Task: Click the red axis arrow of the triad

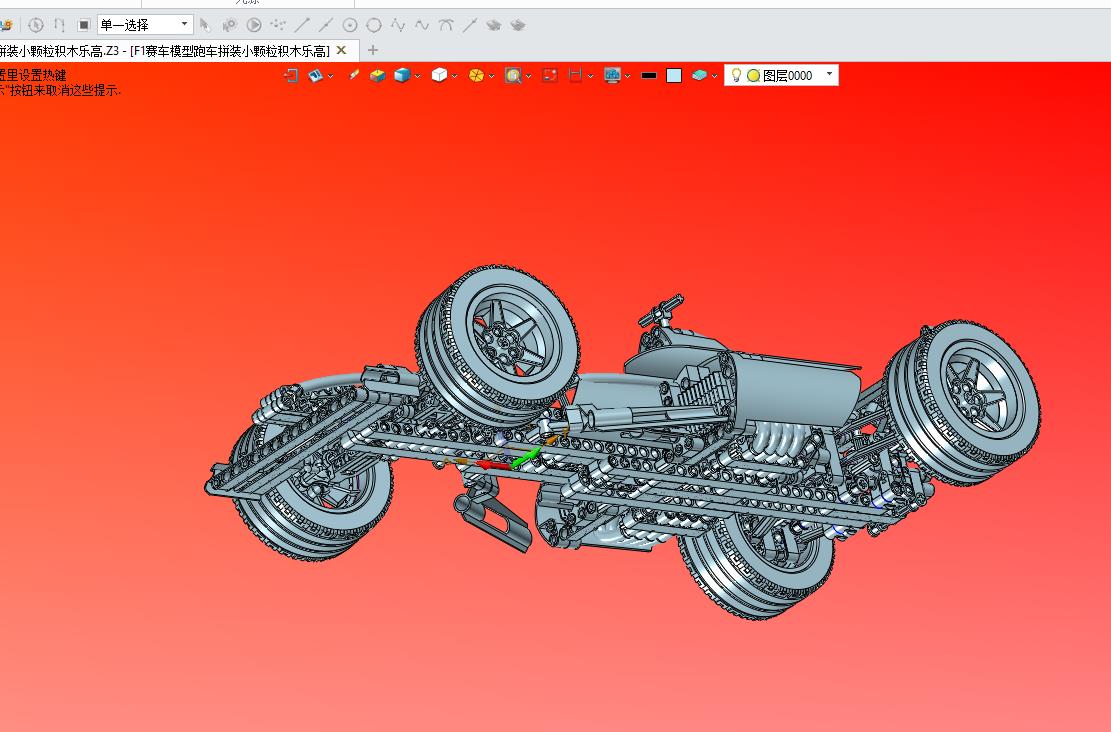Action: [492, 465]
